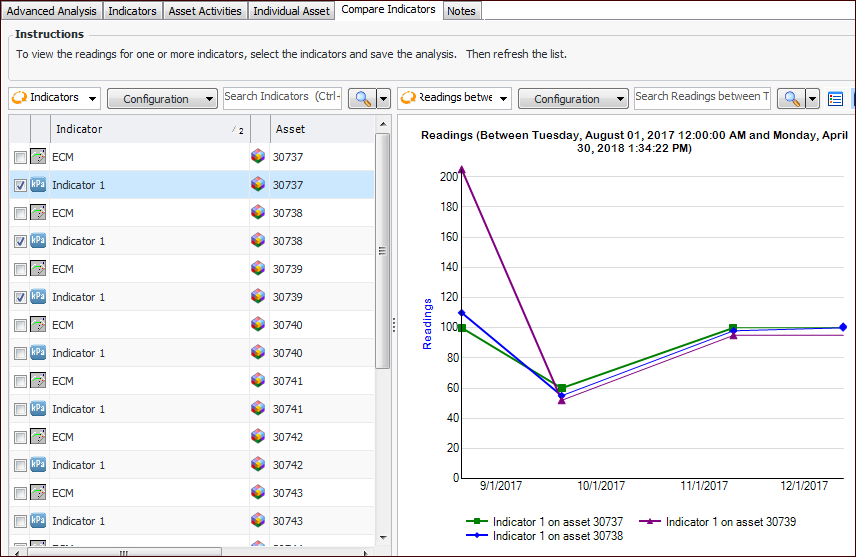Open the left Configuration dropdown
Screen dimensions: 856x557
click(x=162, y=99)
